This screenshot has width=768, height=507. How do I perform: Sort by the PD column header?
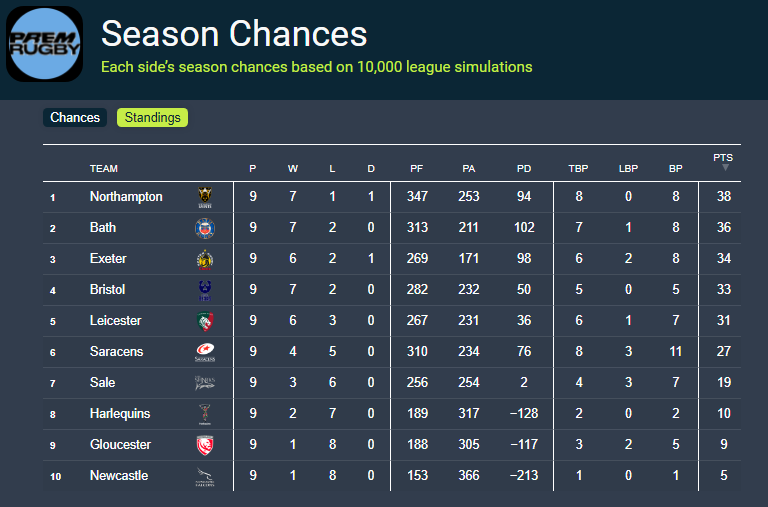(x=523, y=169)
